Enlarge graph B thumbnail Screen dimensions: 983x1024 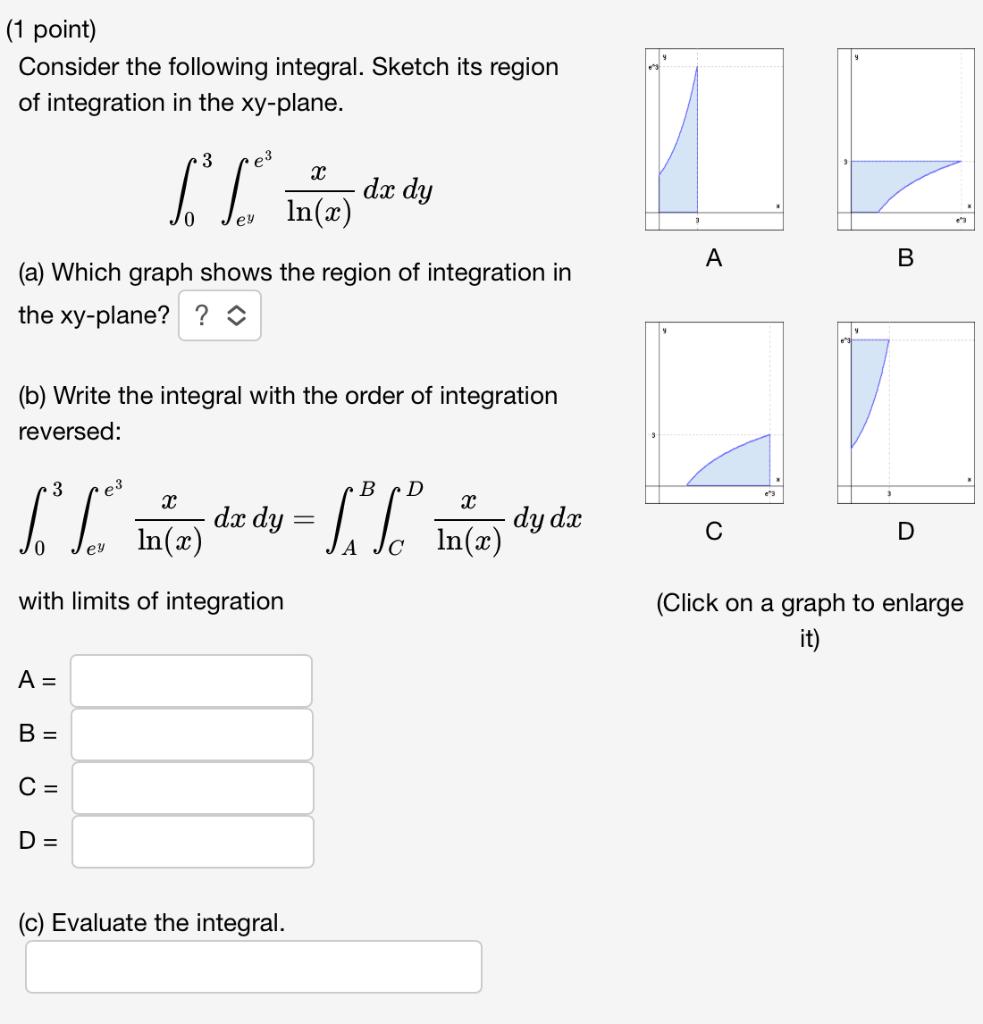905,135
